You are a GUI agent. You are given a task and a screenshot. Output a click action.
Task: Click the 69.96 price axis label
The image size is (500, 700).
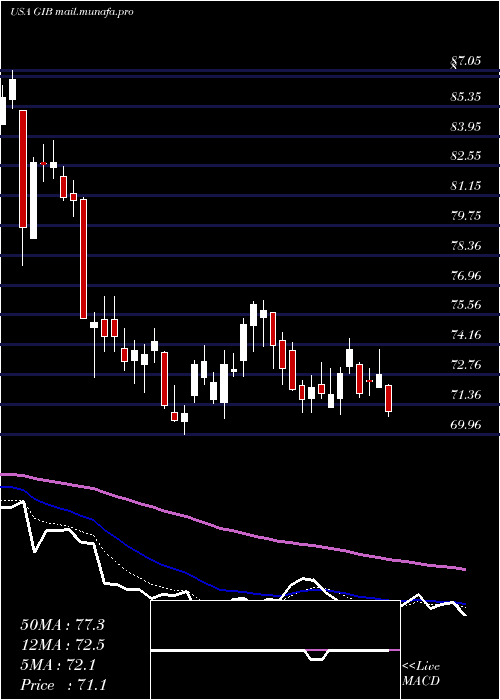click(466, 425)
